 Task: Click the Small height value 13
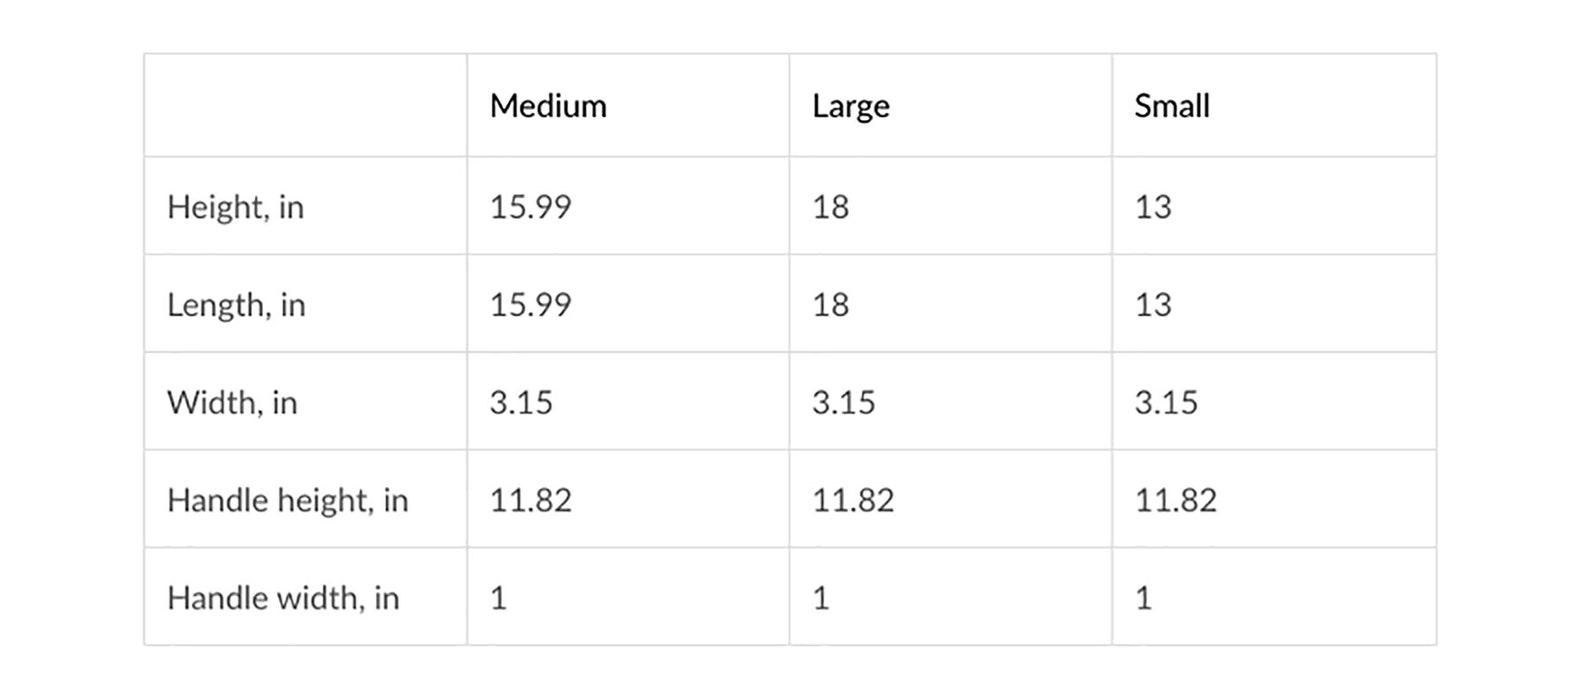click(1153, 207)
